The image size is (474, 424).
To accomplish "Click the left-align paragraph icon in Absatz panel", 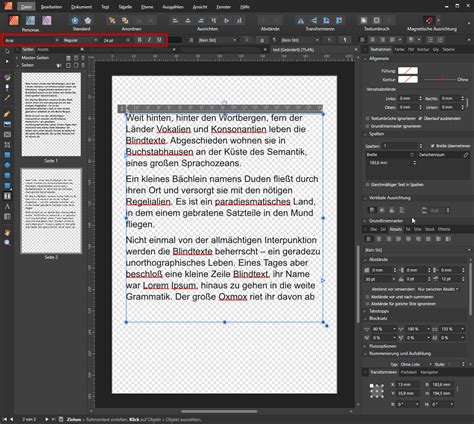I will coord(369,239).
